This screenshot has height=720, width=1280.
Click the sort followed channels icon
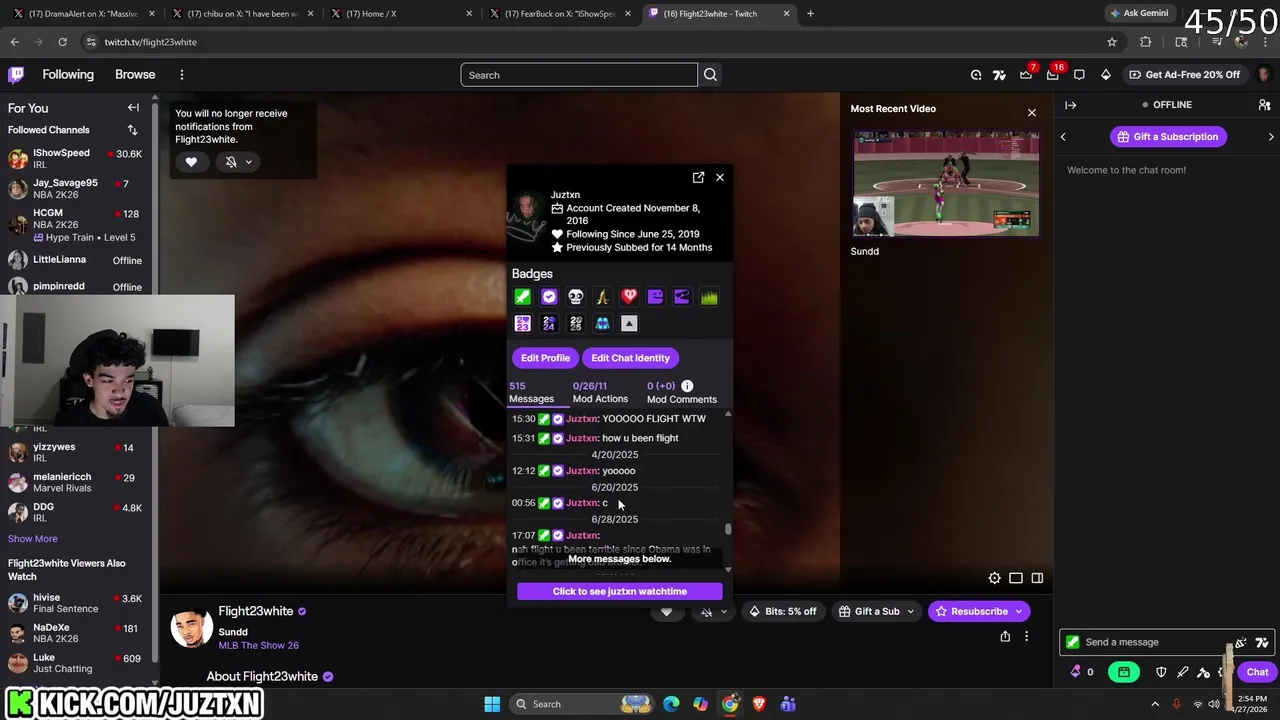[x=132, y=130]
